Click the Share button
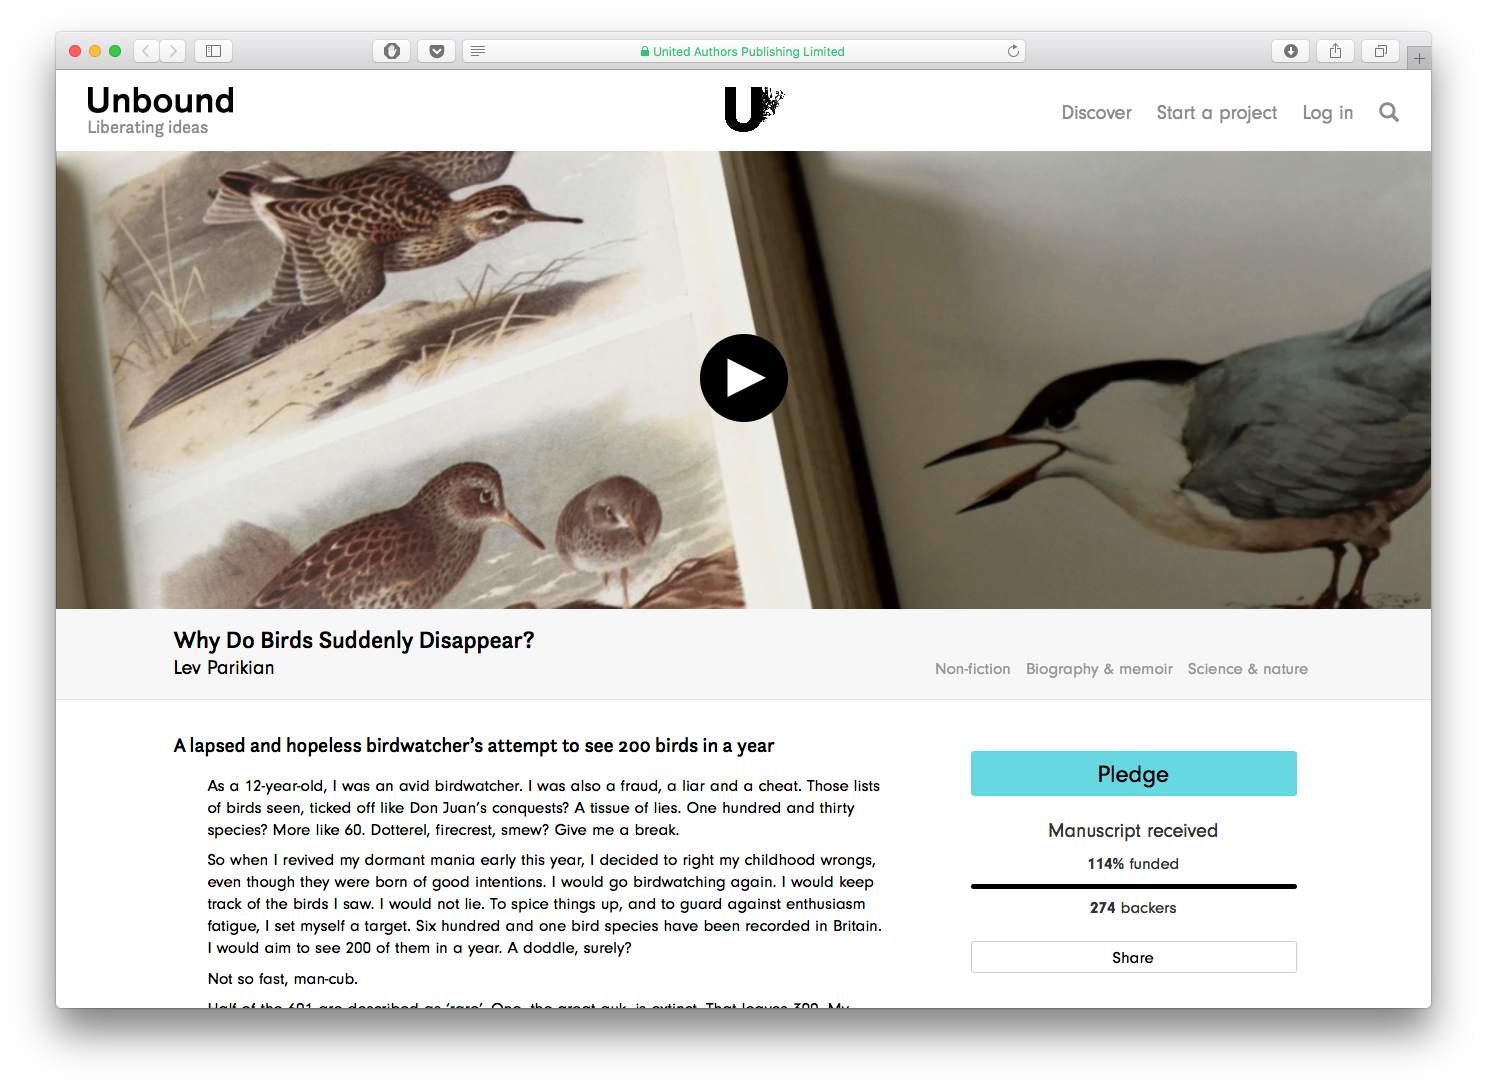 click(1133, 957)
